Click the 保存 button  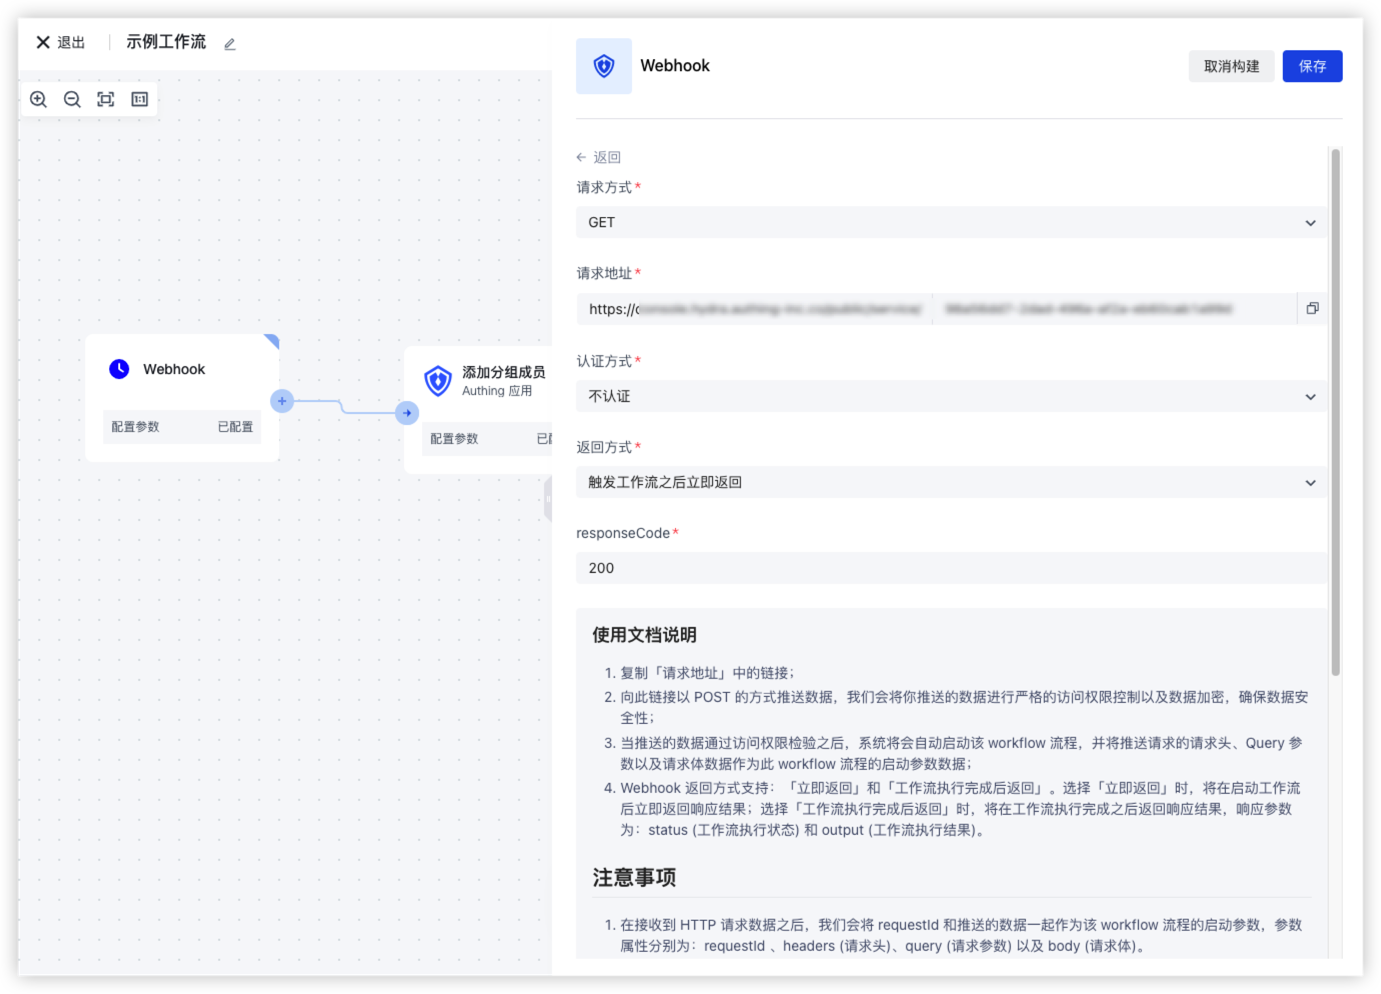[x=1312, y=67]
